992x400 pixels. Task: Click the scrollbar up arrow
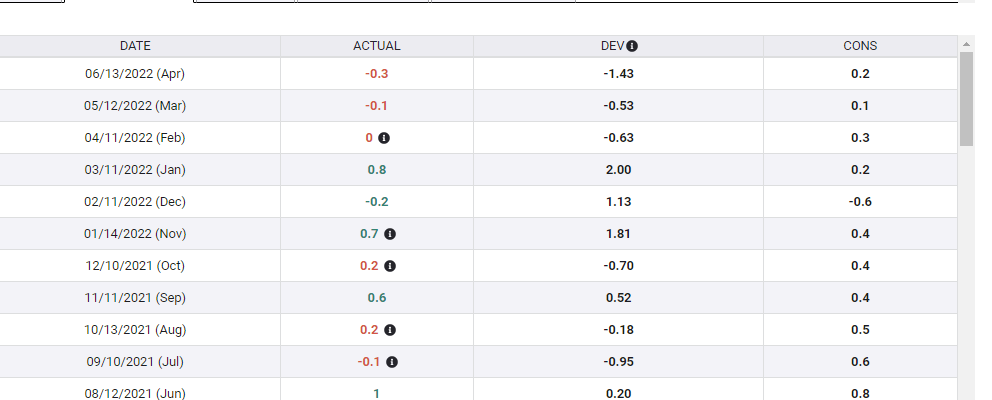point(966,45)
